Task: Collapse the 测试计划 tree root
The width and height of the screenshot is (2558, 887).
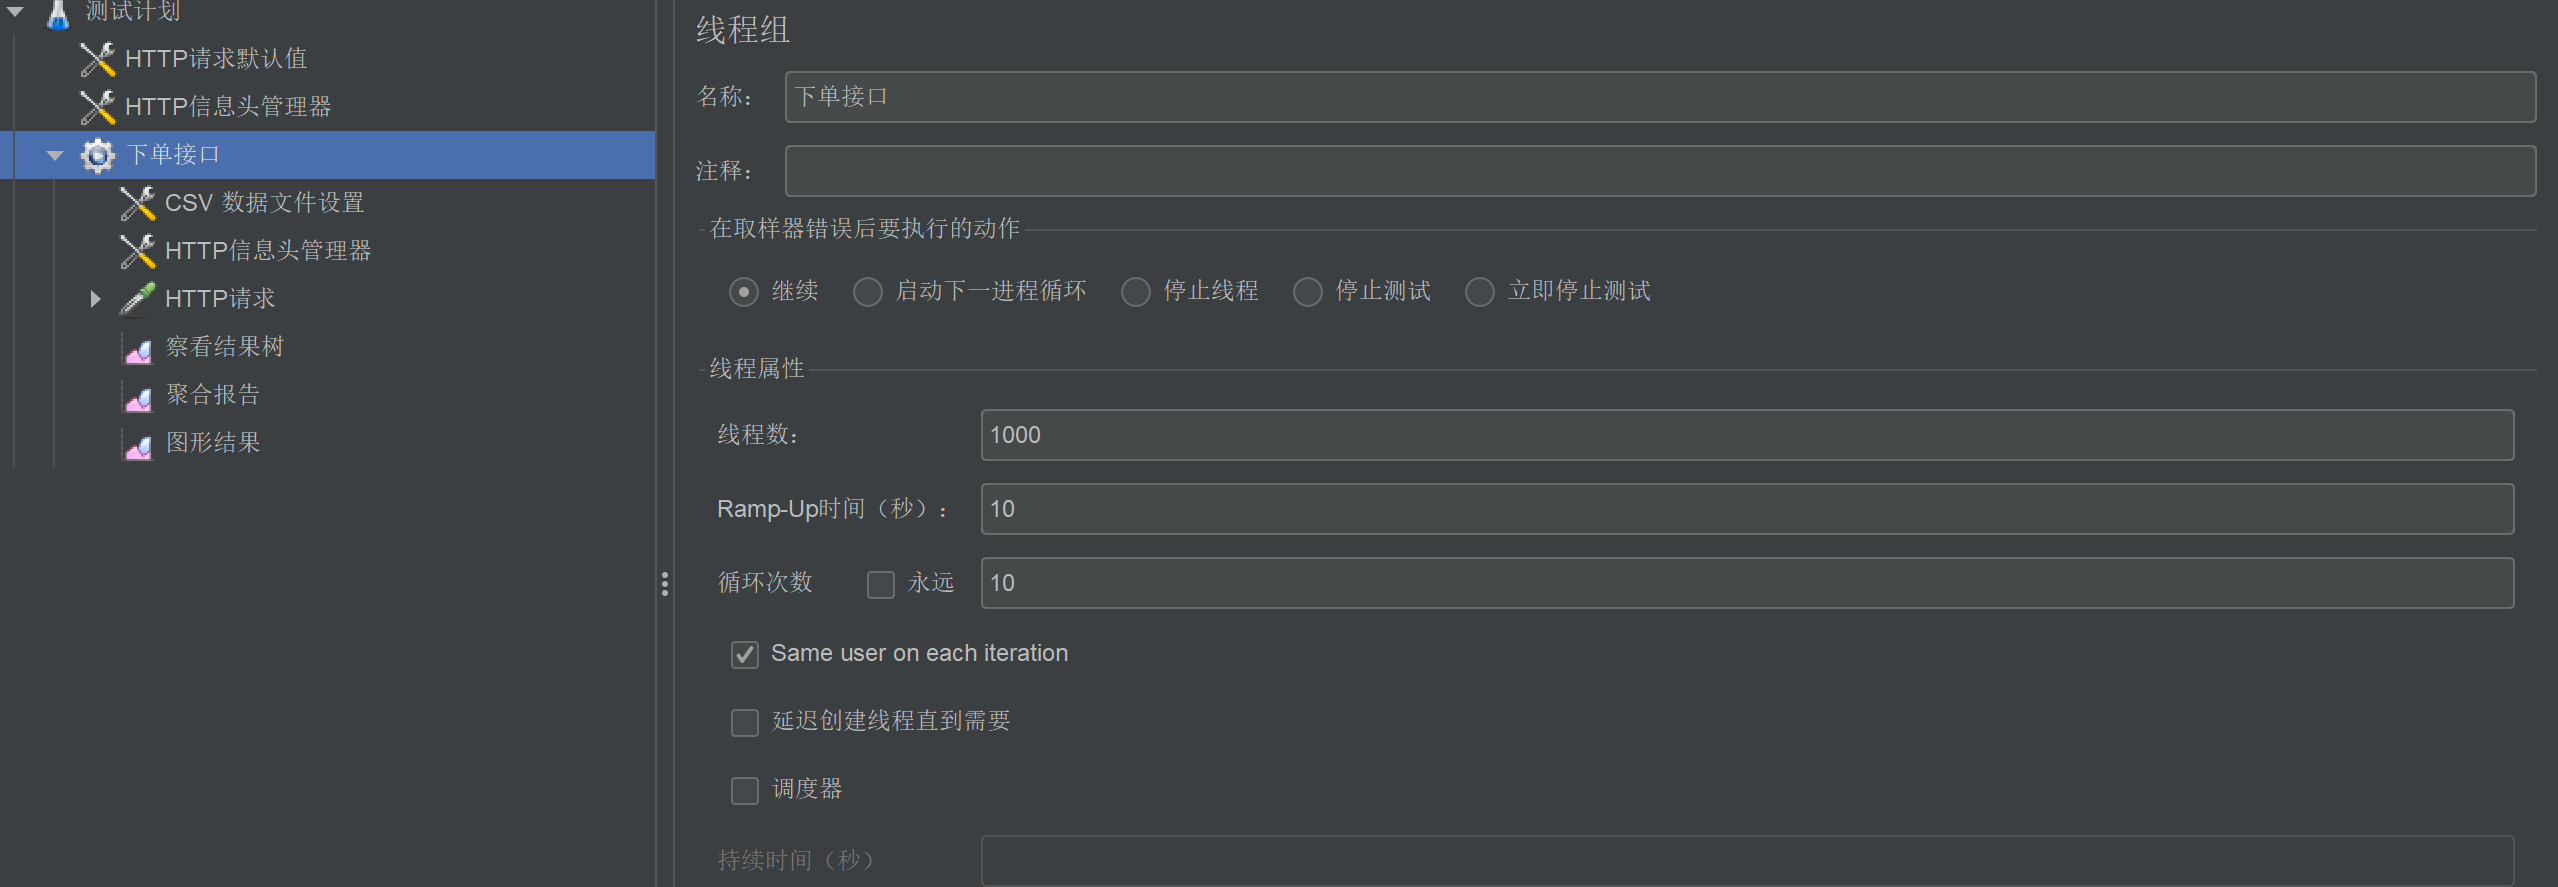Action: [x=16, y=12]
